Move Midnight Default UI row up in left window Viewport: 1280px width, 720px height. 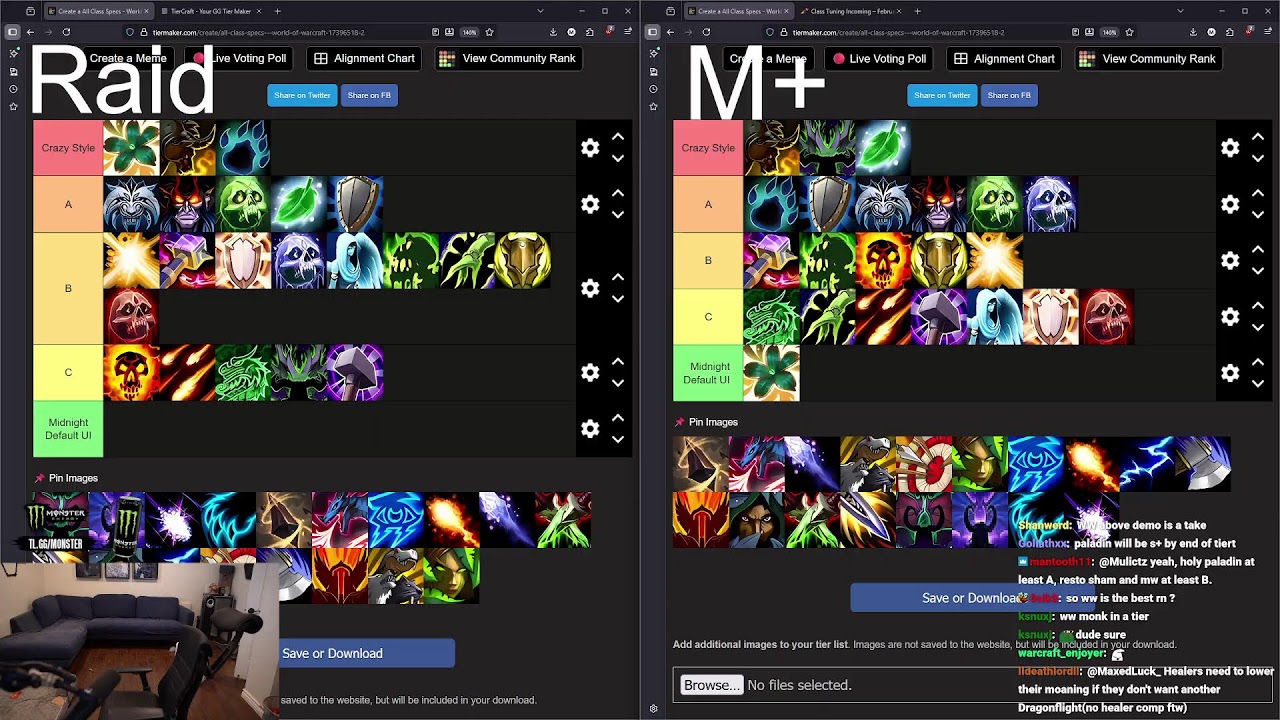coord(618,417)
